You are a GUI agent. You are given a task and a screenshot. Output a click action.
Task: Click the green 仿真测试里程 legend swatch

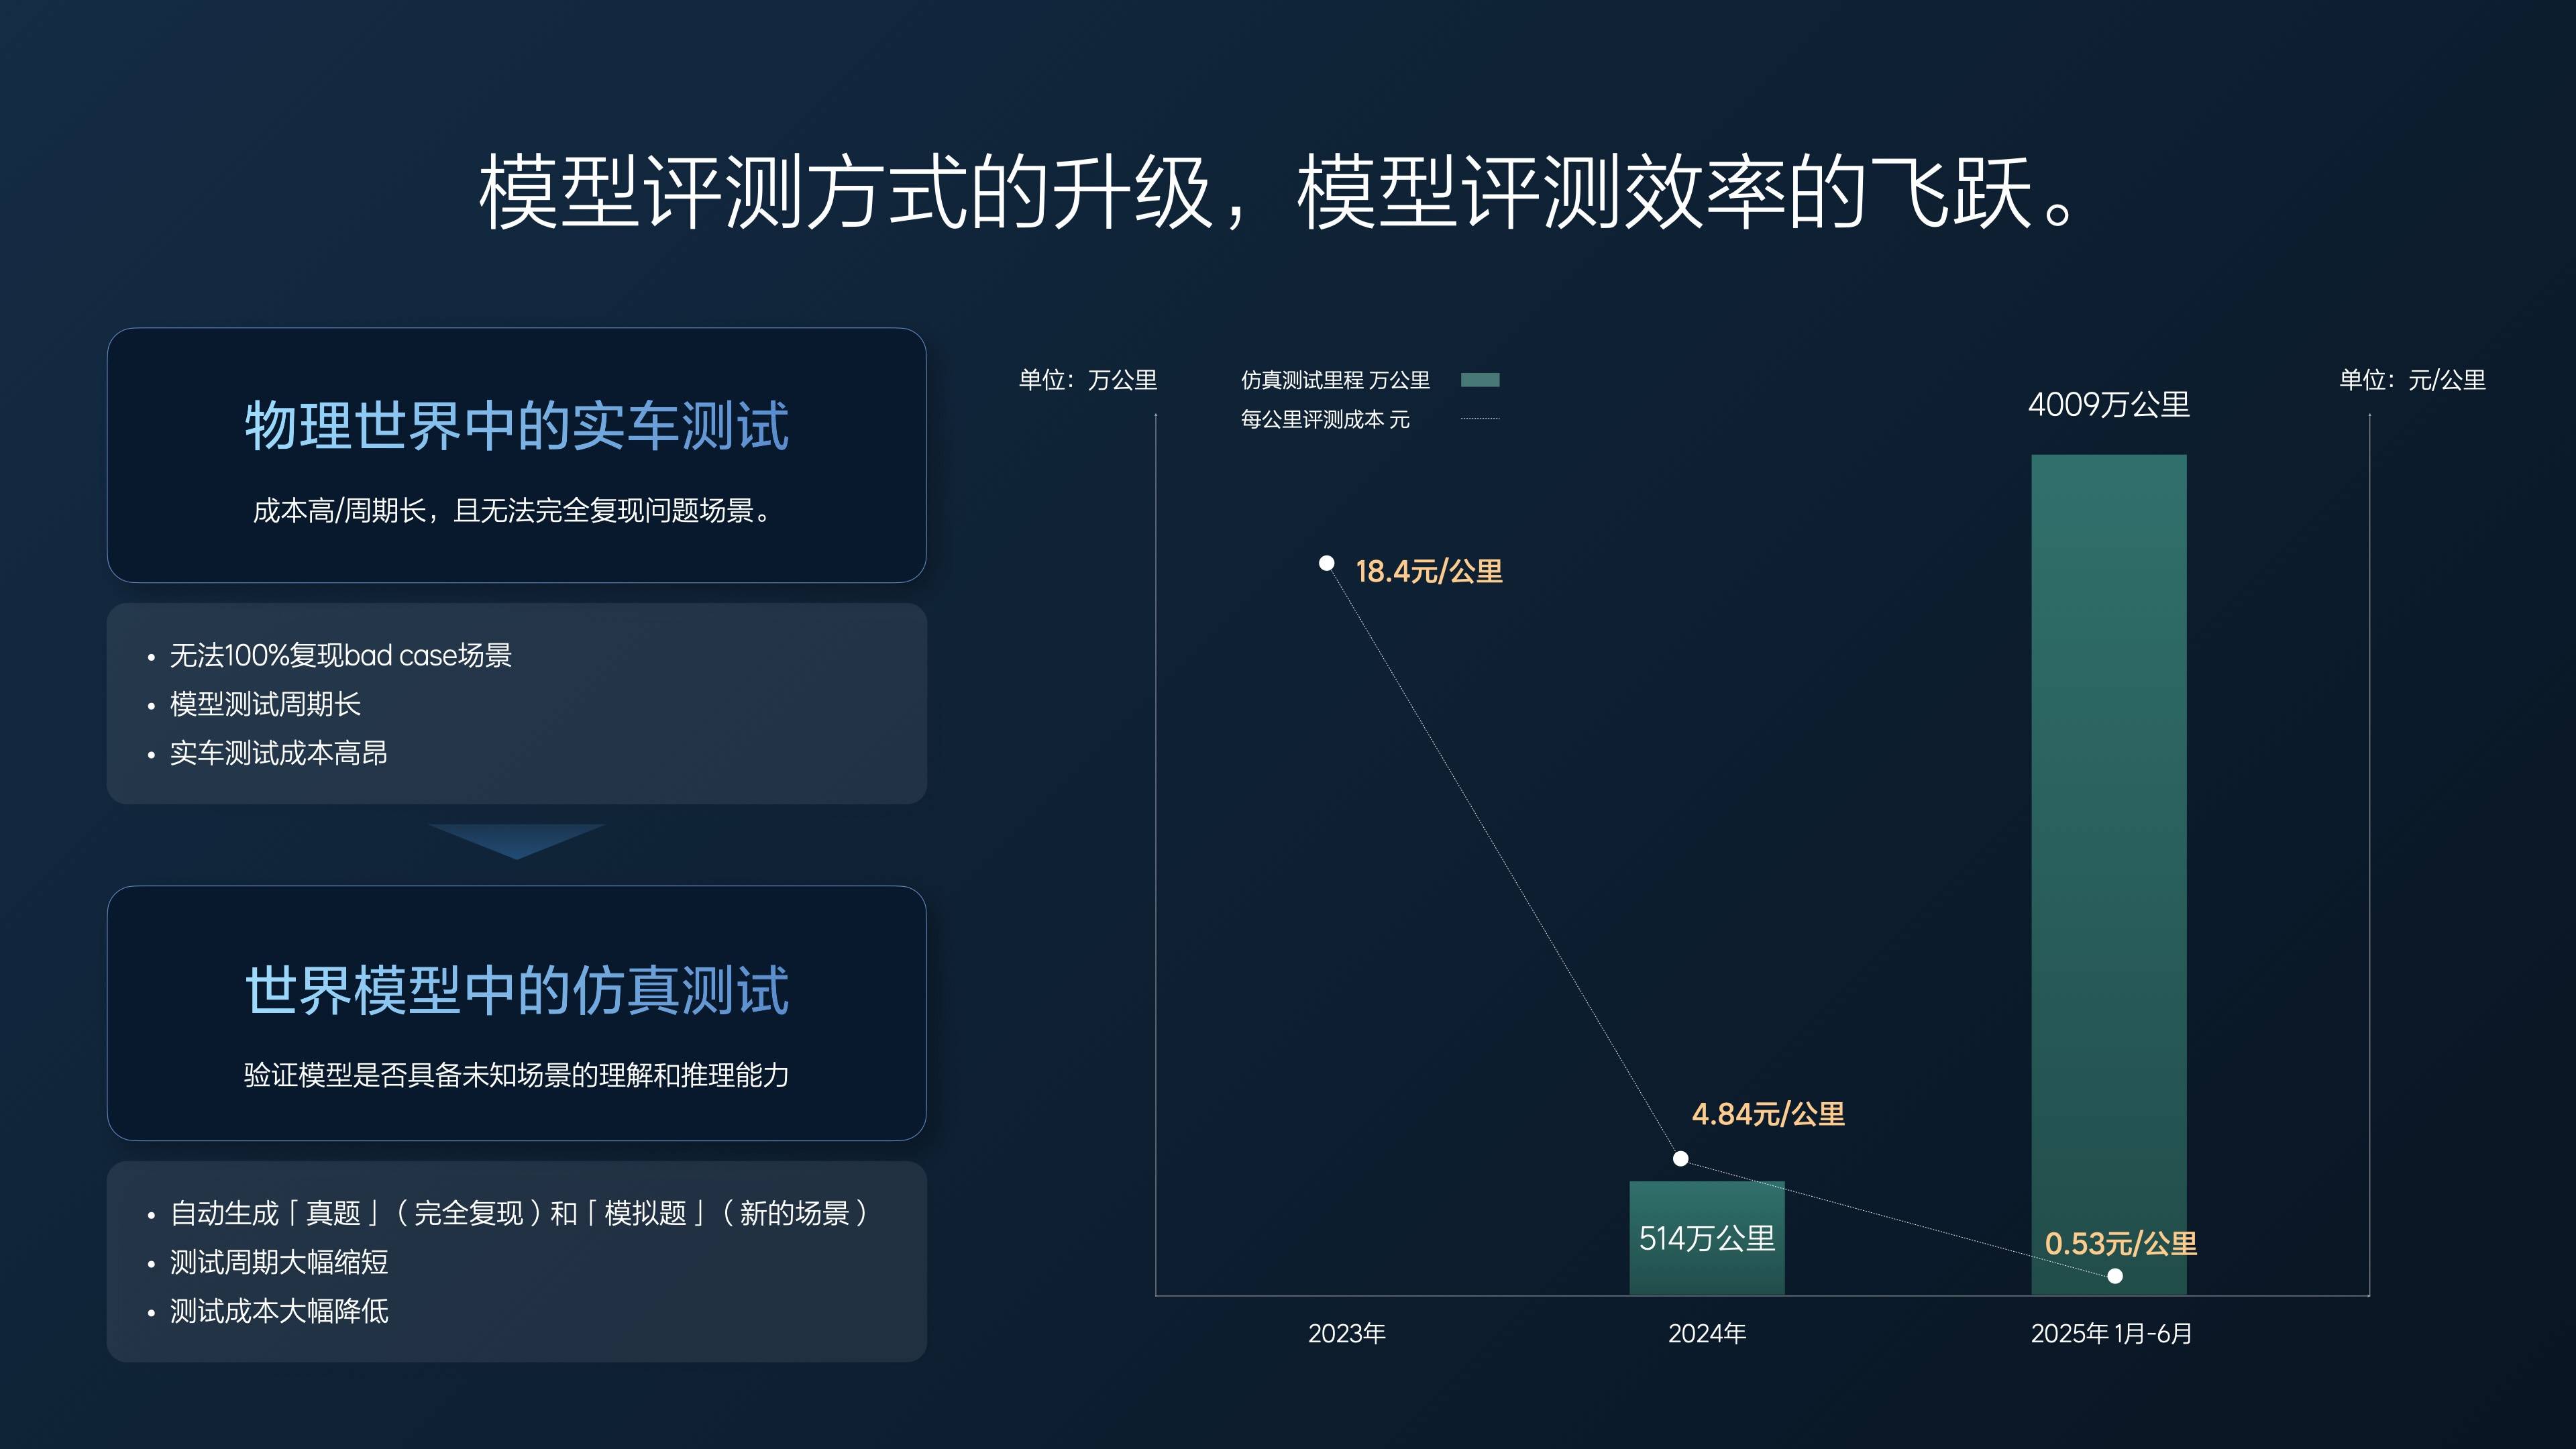coord(1480,380)
